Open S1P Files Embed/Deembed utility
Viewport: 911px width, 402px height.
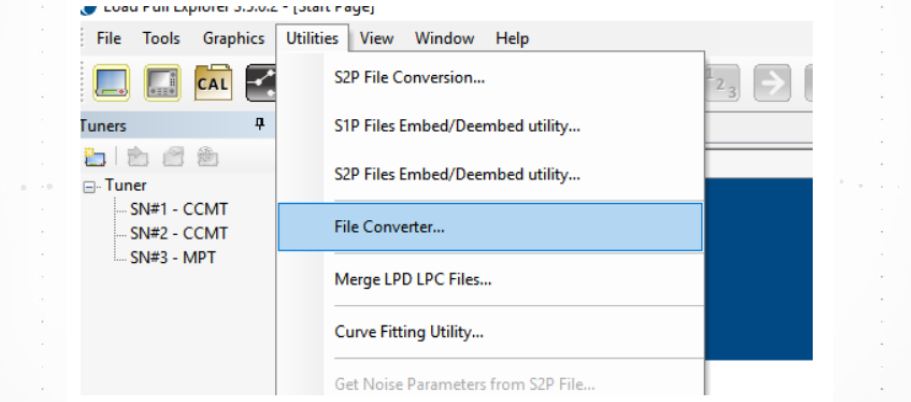tap(457, 126)
